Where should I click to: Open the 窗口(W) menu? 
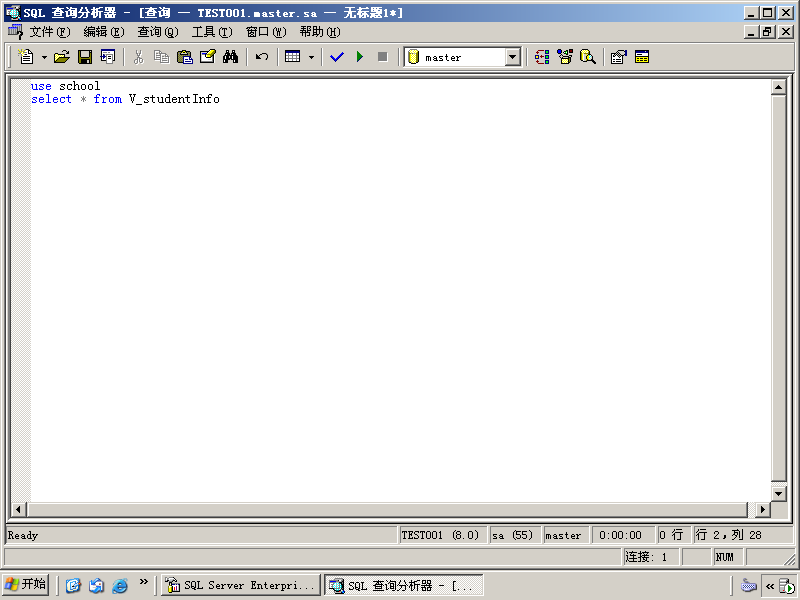[x=266, y=32]
